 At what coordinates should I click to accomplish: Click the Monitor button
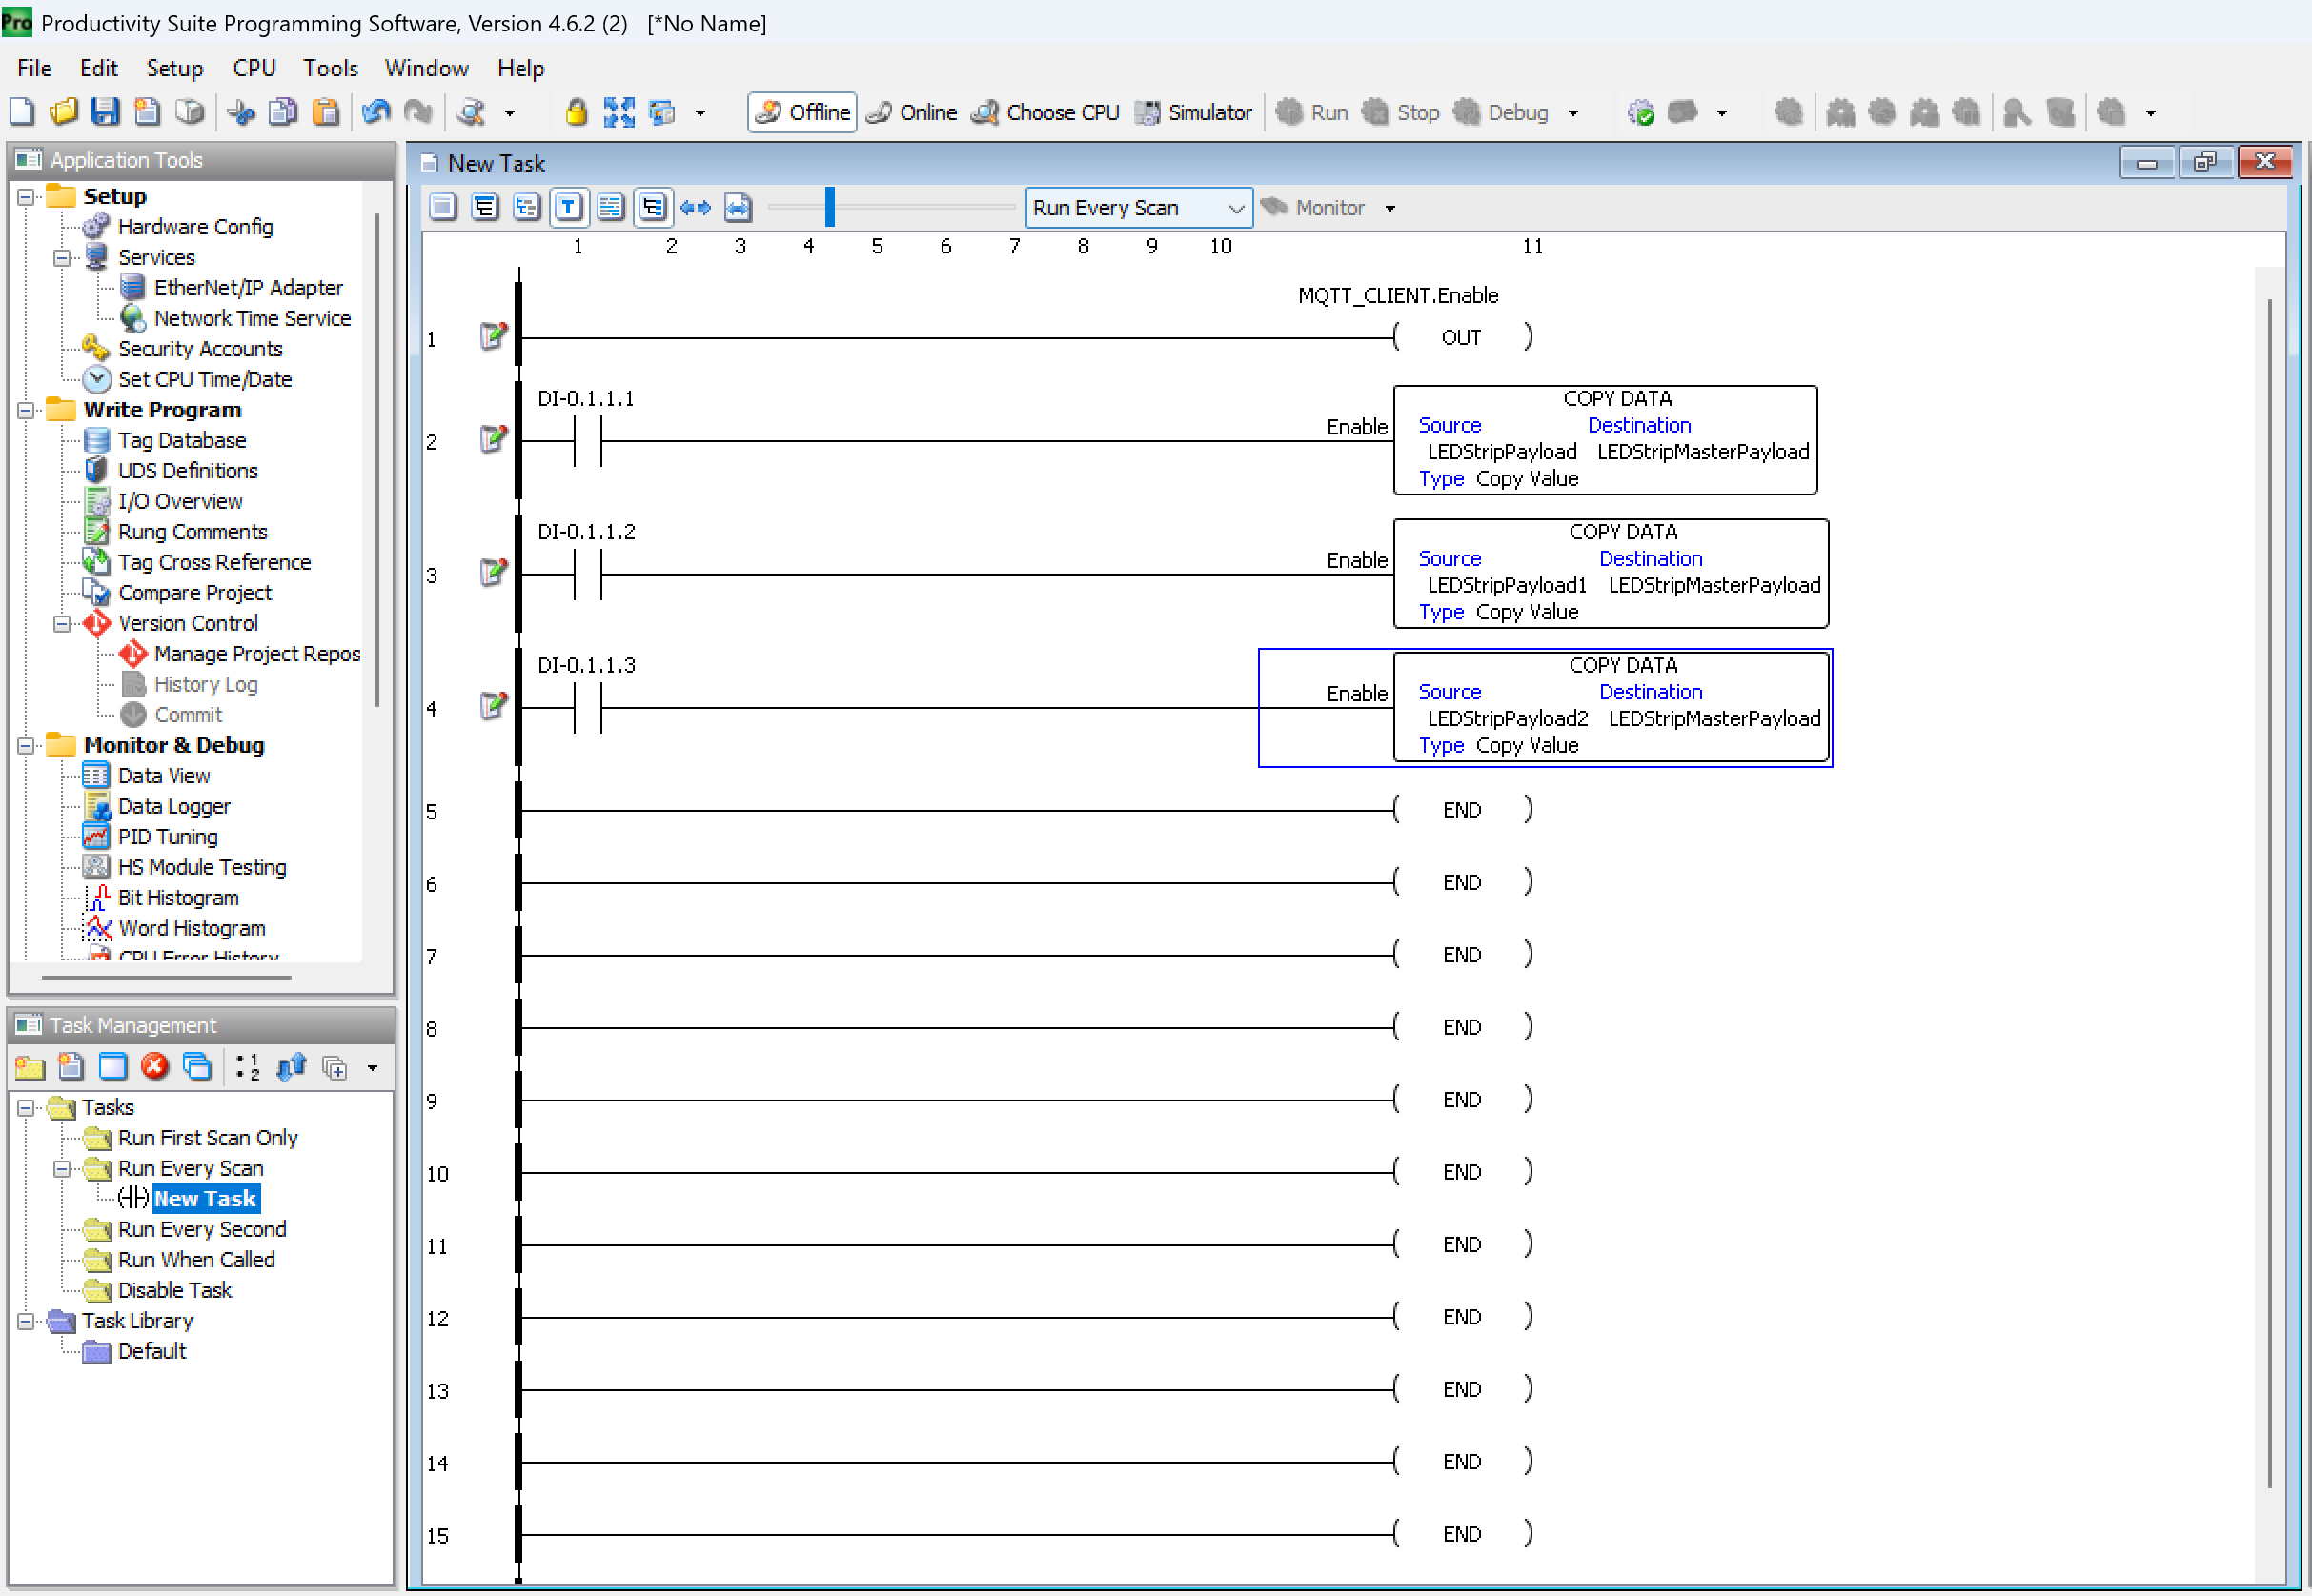1313,208
